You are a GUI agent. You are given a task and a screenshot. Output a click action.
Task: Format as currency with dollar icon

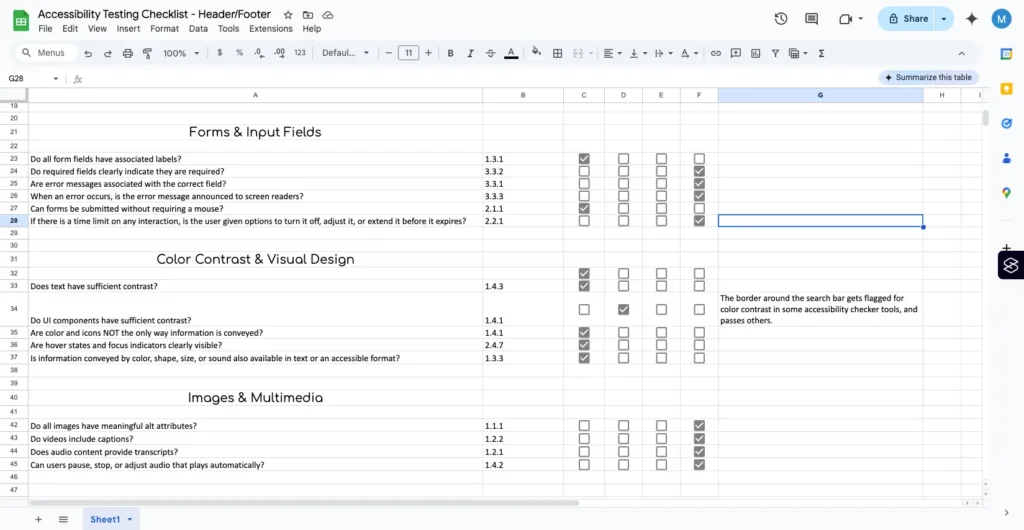pos(219,53)
